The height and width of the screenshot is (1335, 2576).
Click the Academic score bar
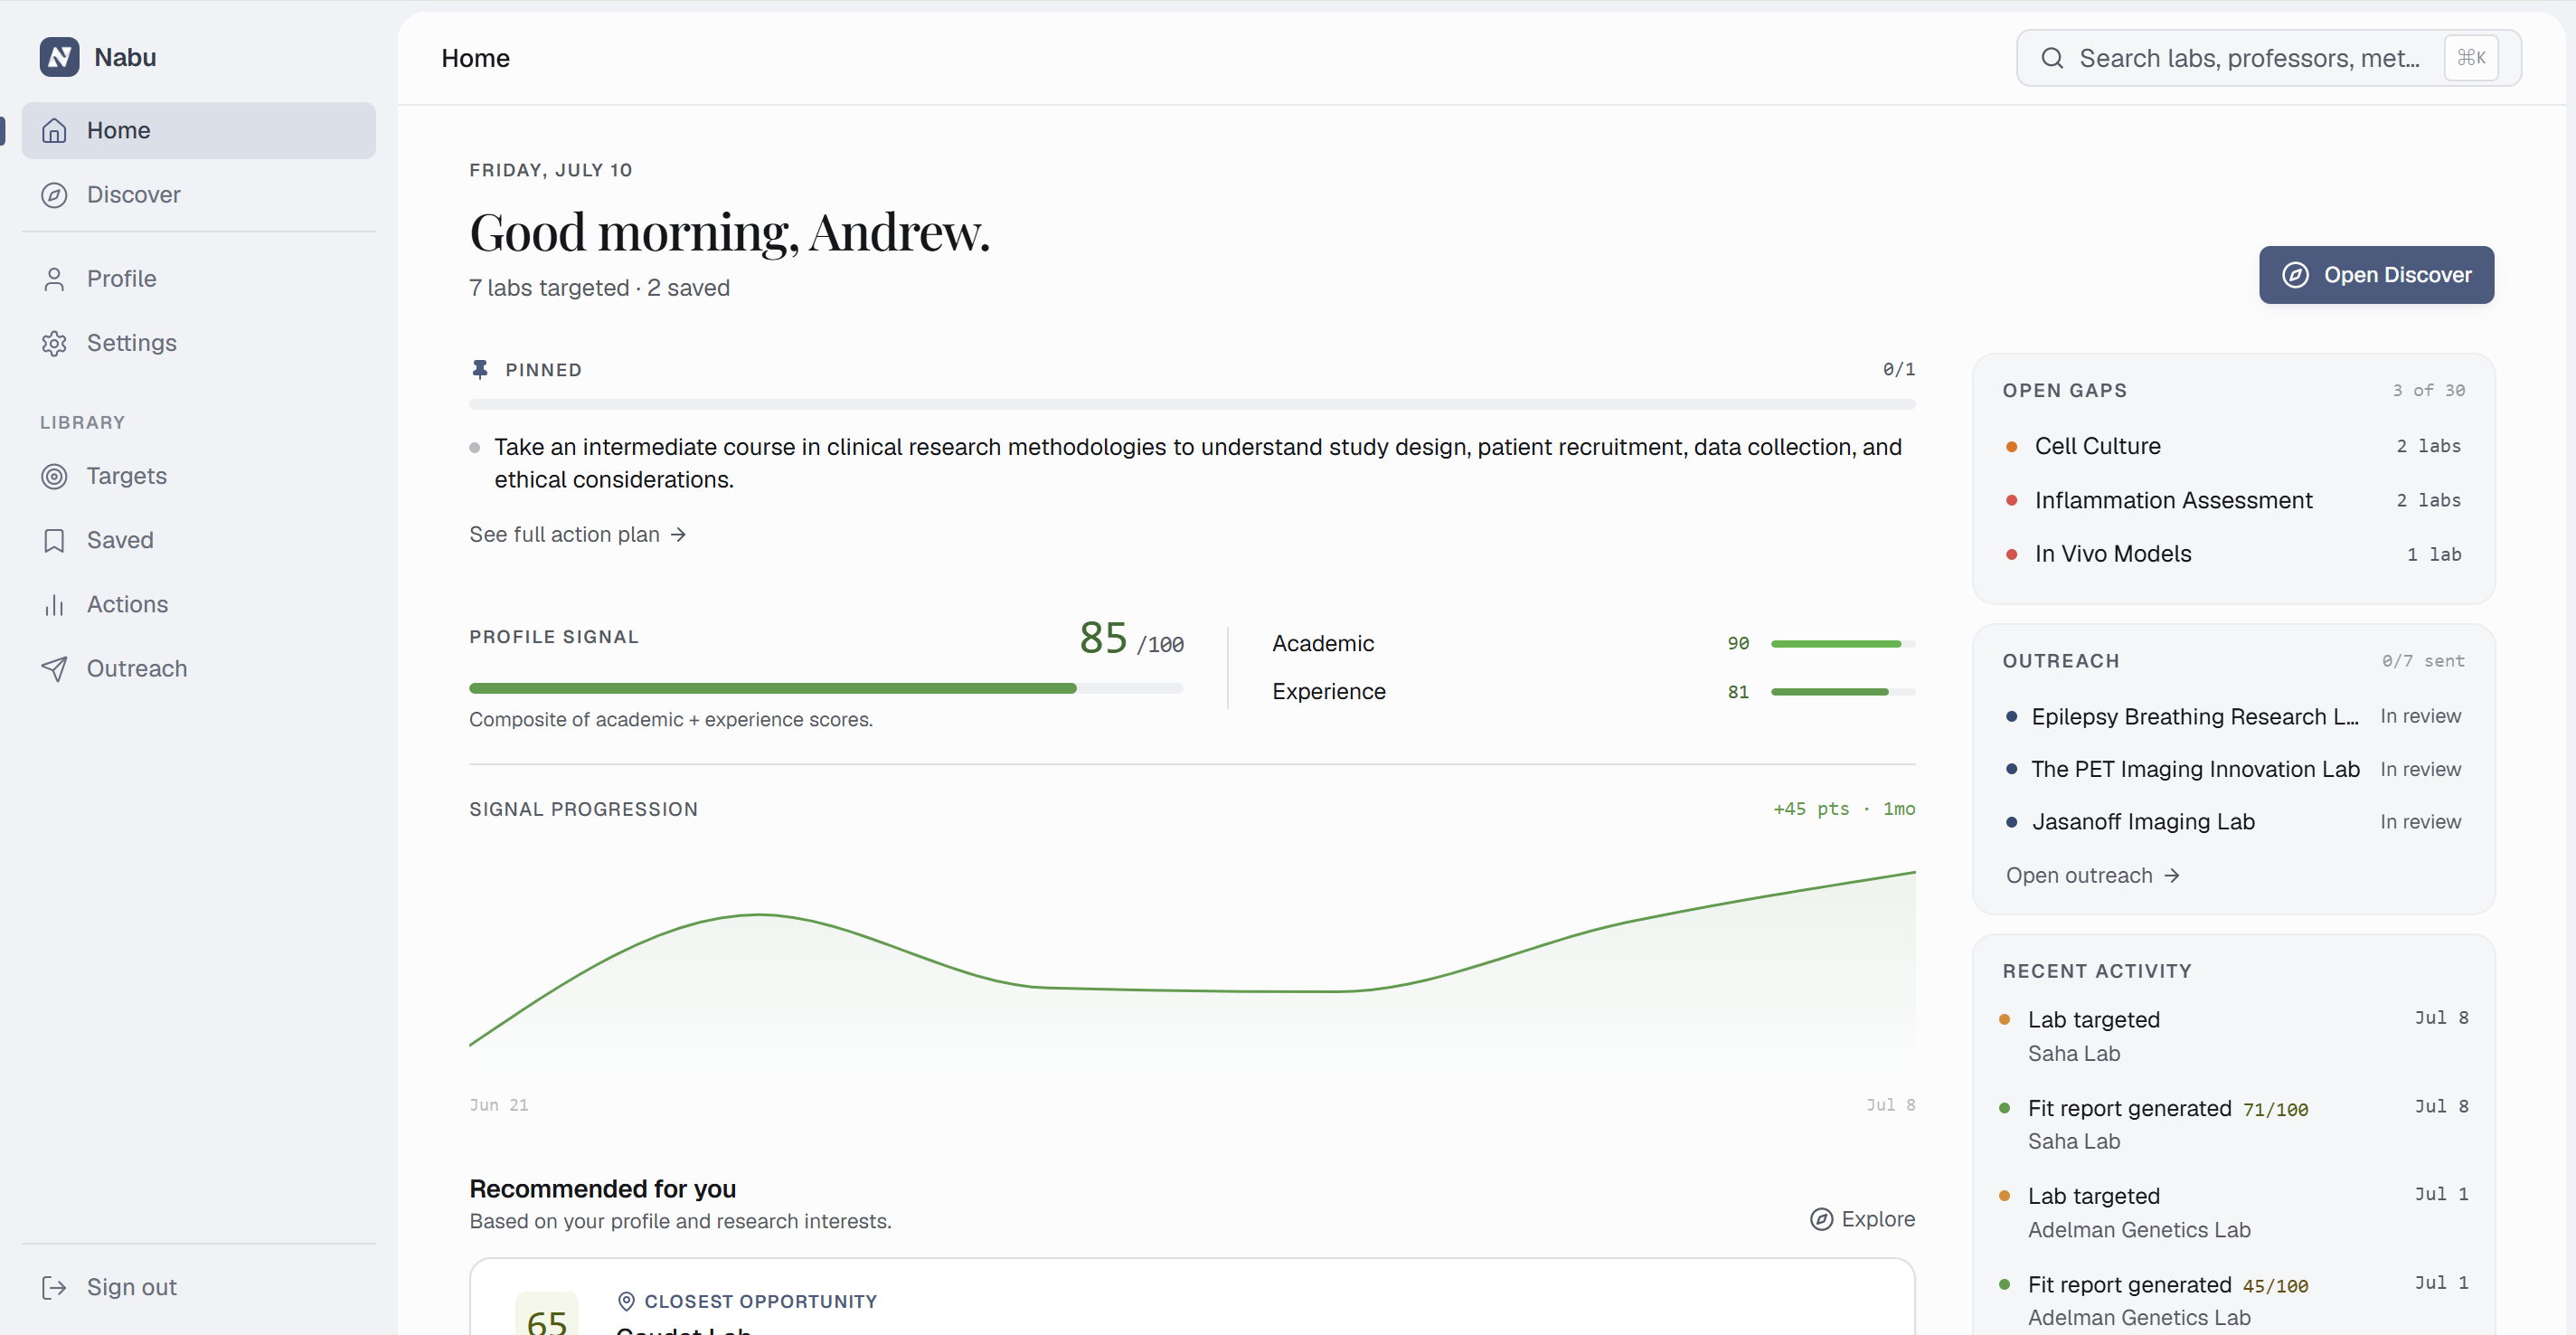coord(1842,644)
